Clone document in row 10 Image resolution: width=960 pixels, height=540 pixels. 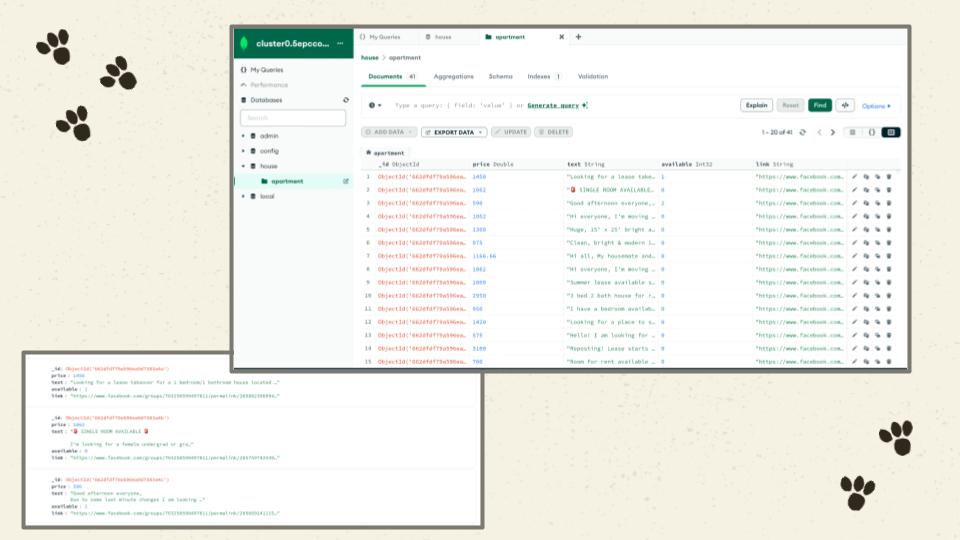(x=878, y=296)
